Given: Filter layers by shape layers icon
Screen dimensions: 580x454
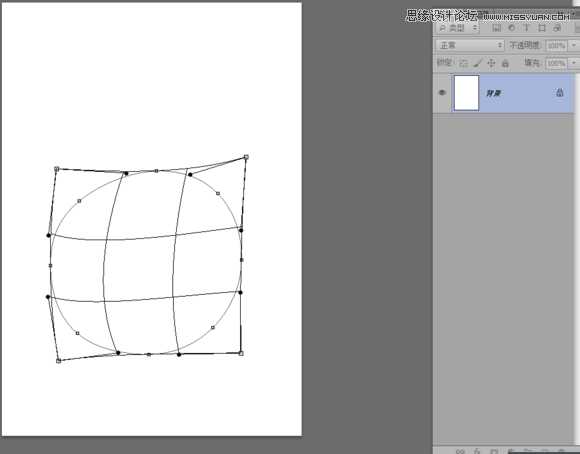Looking at the screenshot, I should [542, 28].
